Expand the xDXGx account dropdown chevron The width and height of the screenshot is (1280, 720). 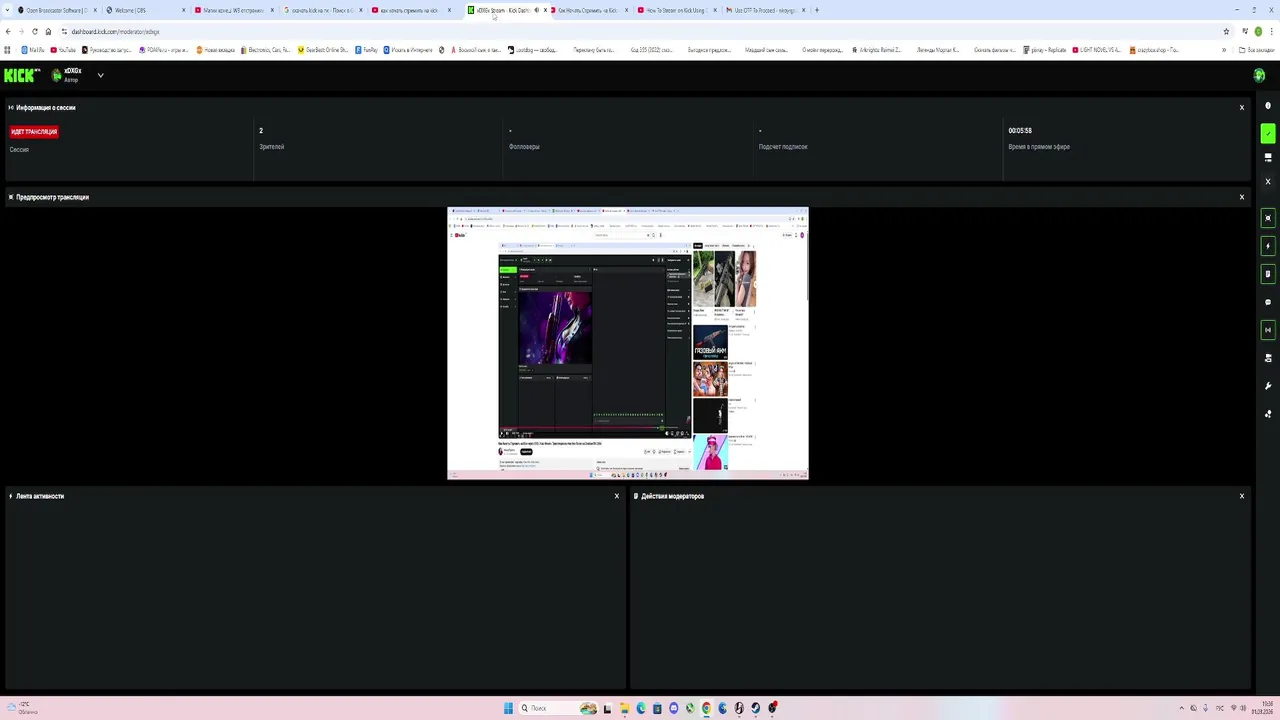[x=100, y=75]
